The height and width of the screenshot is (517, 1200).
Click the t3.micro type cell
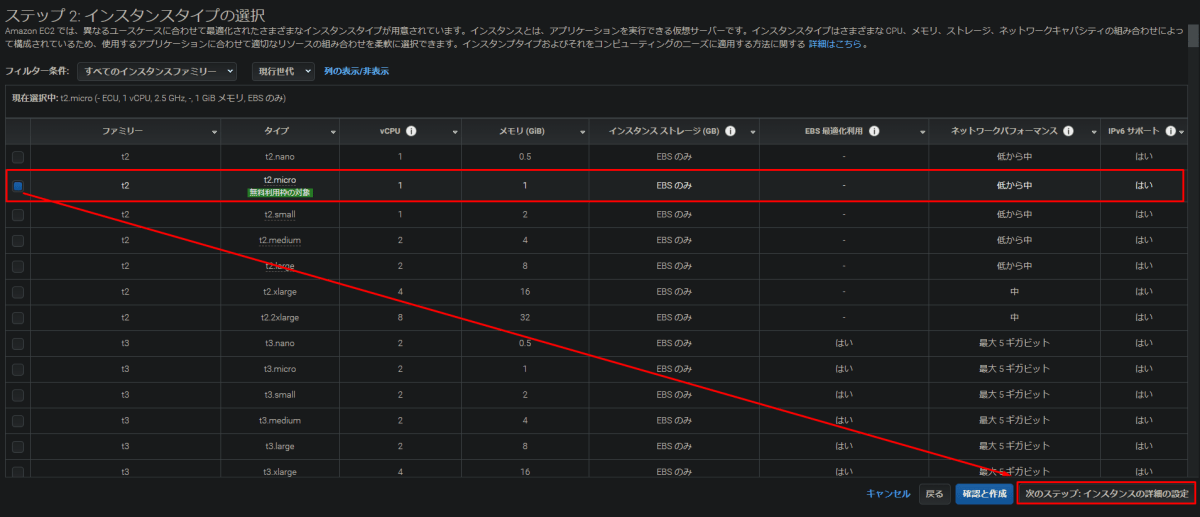(278, 369)
